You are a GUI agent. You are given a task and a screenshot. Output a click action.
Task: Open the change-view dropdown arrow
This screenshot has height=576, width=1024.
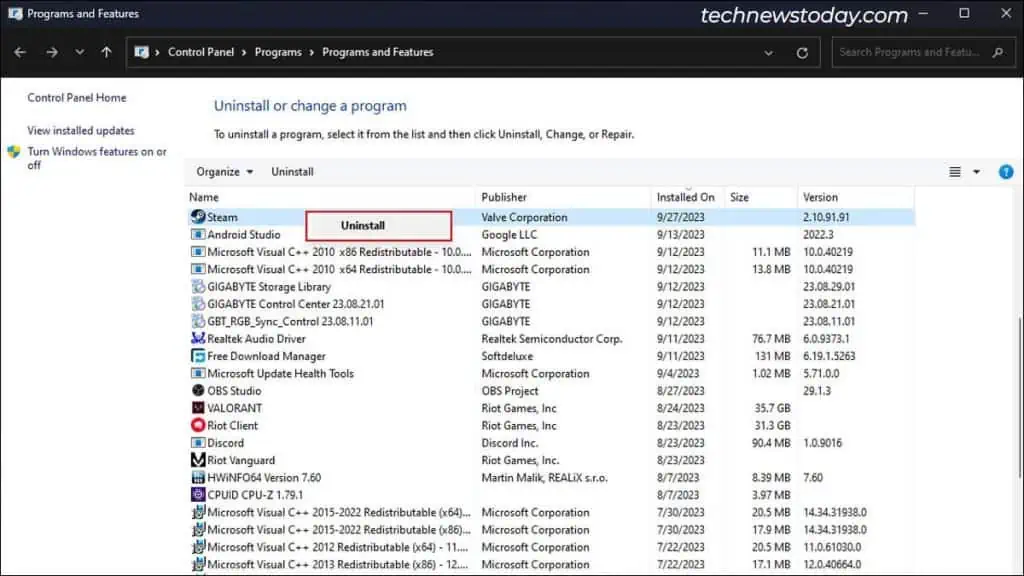pos(975,171)
